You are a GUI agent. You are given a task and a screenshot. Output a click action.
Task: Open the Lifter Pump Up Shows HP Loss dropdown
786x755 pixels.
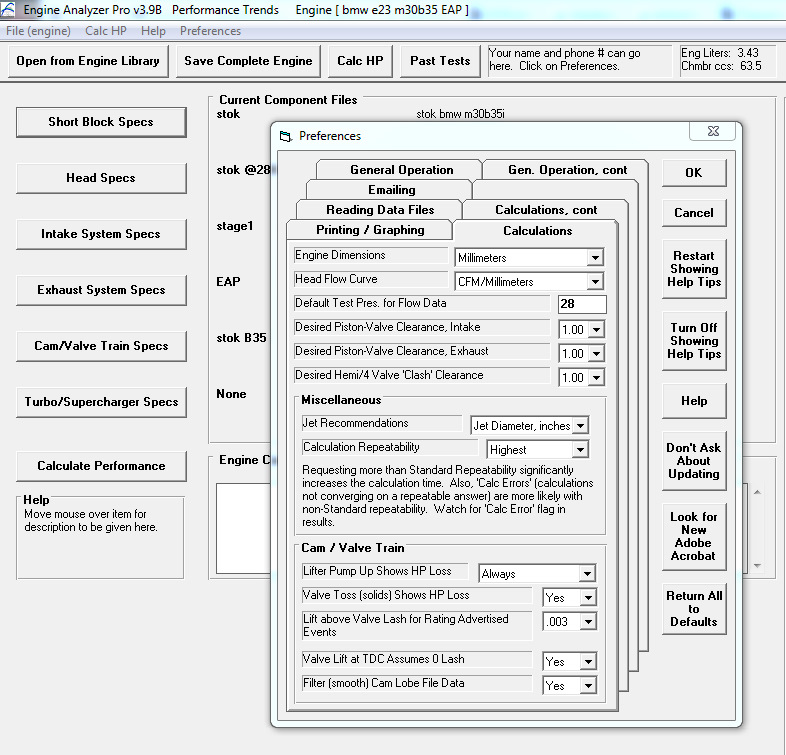pos(587,574)
